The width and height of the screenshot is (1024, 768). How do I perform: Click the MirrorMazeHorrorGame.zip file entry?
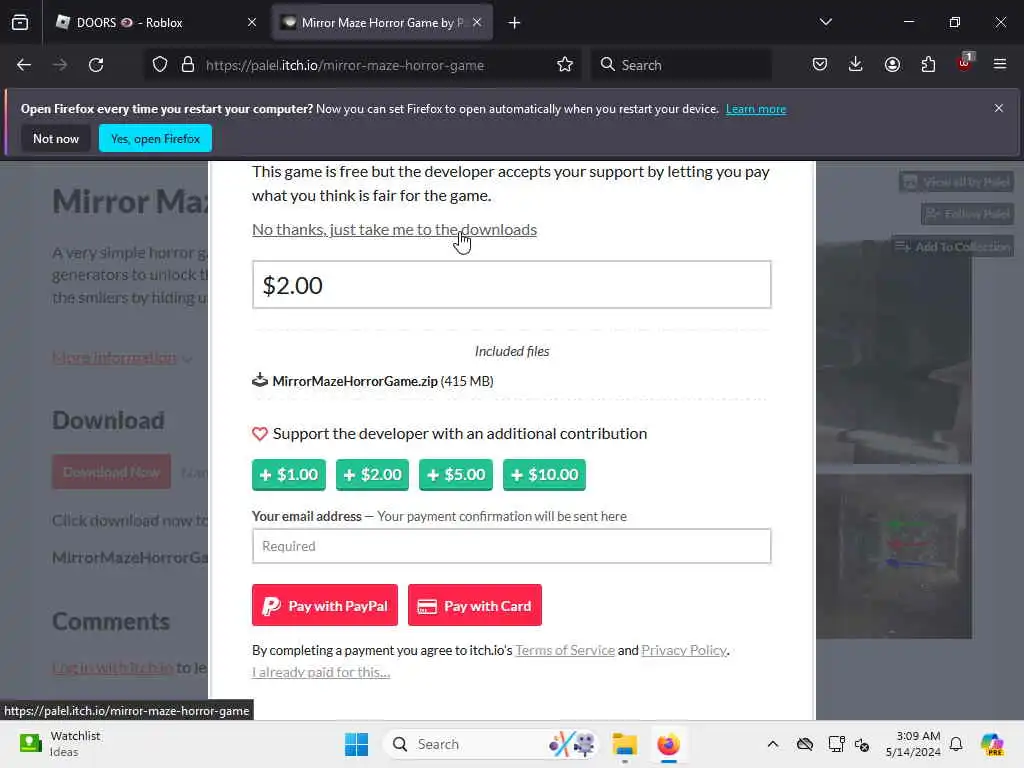coord(373,381)
